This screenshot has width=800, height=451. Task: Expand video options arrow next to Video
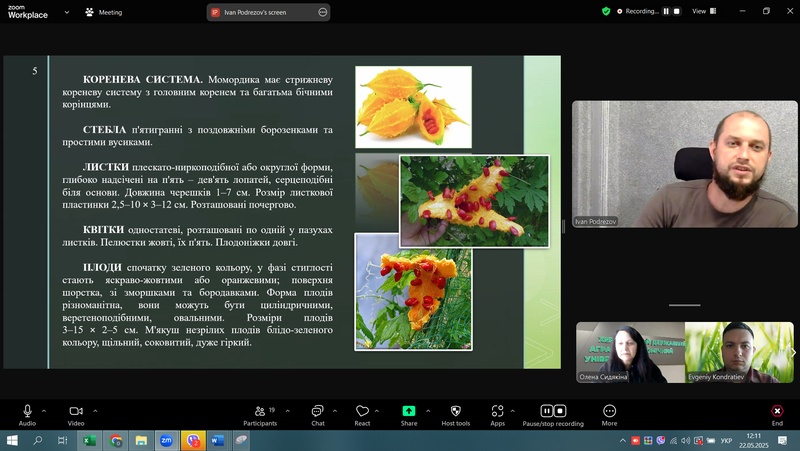click(x=96, y=410)
